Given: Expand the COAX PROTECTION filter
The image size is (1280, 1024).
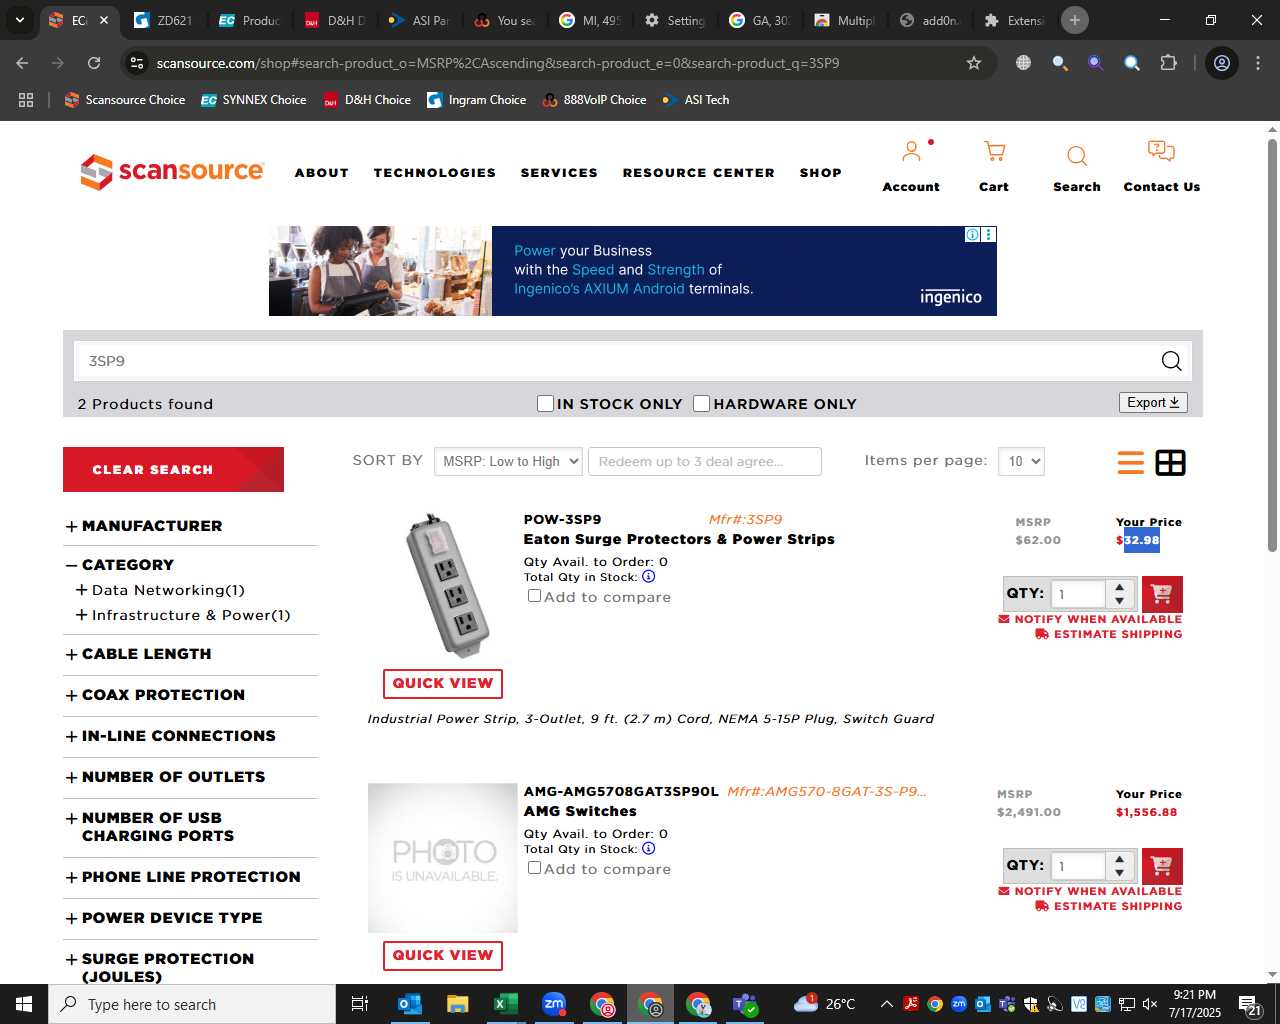Looking at the screenshot, I should (155, 695).
